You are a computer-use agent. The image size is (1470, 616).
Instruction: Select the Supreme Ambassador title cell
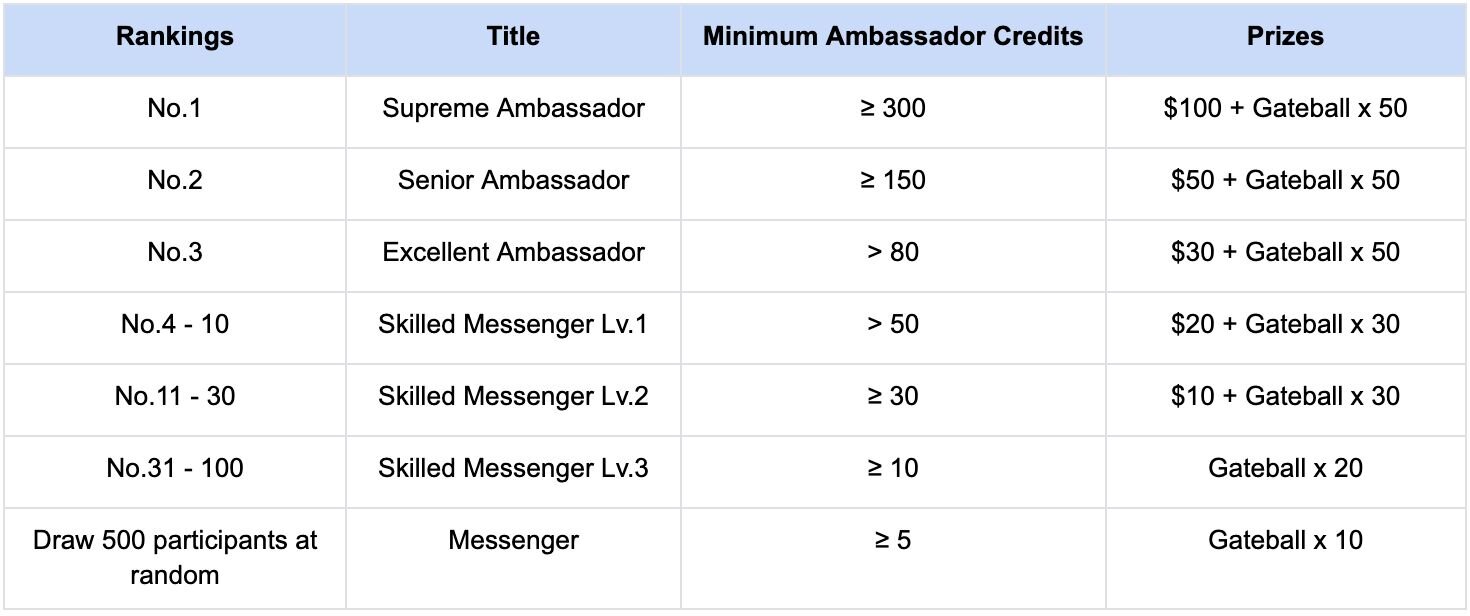coord(513,109)
